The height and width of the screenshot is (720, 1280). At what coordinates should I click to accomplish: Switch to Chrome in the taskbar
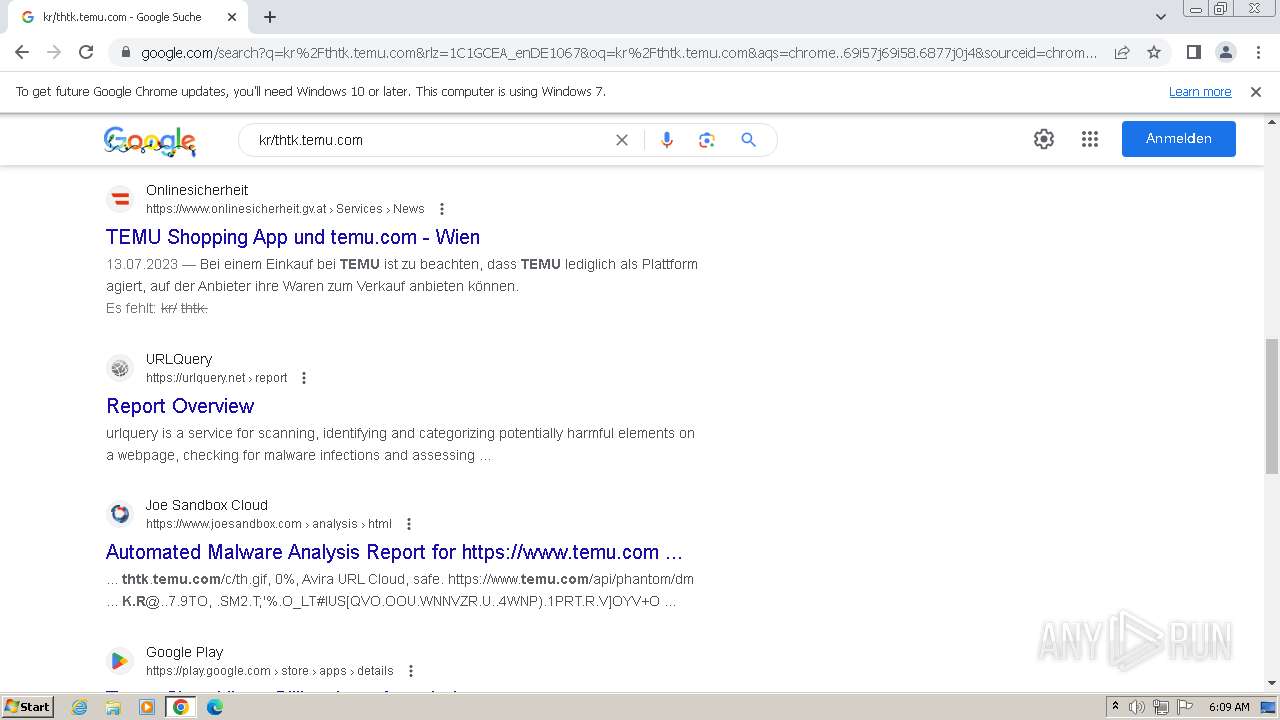181,707
